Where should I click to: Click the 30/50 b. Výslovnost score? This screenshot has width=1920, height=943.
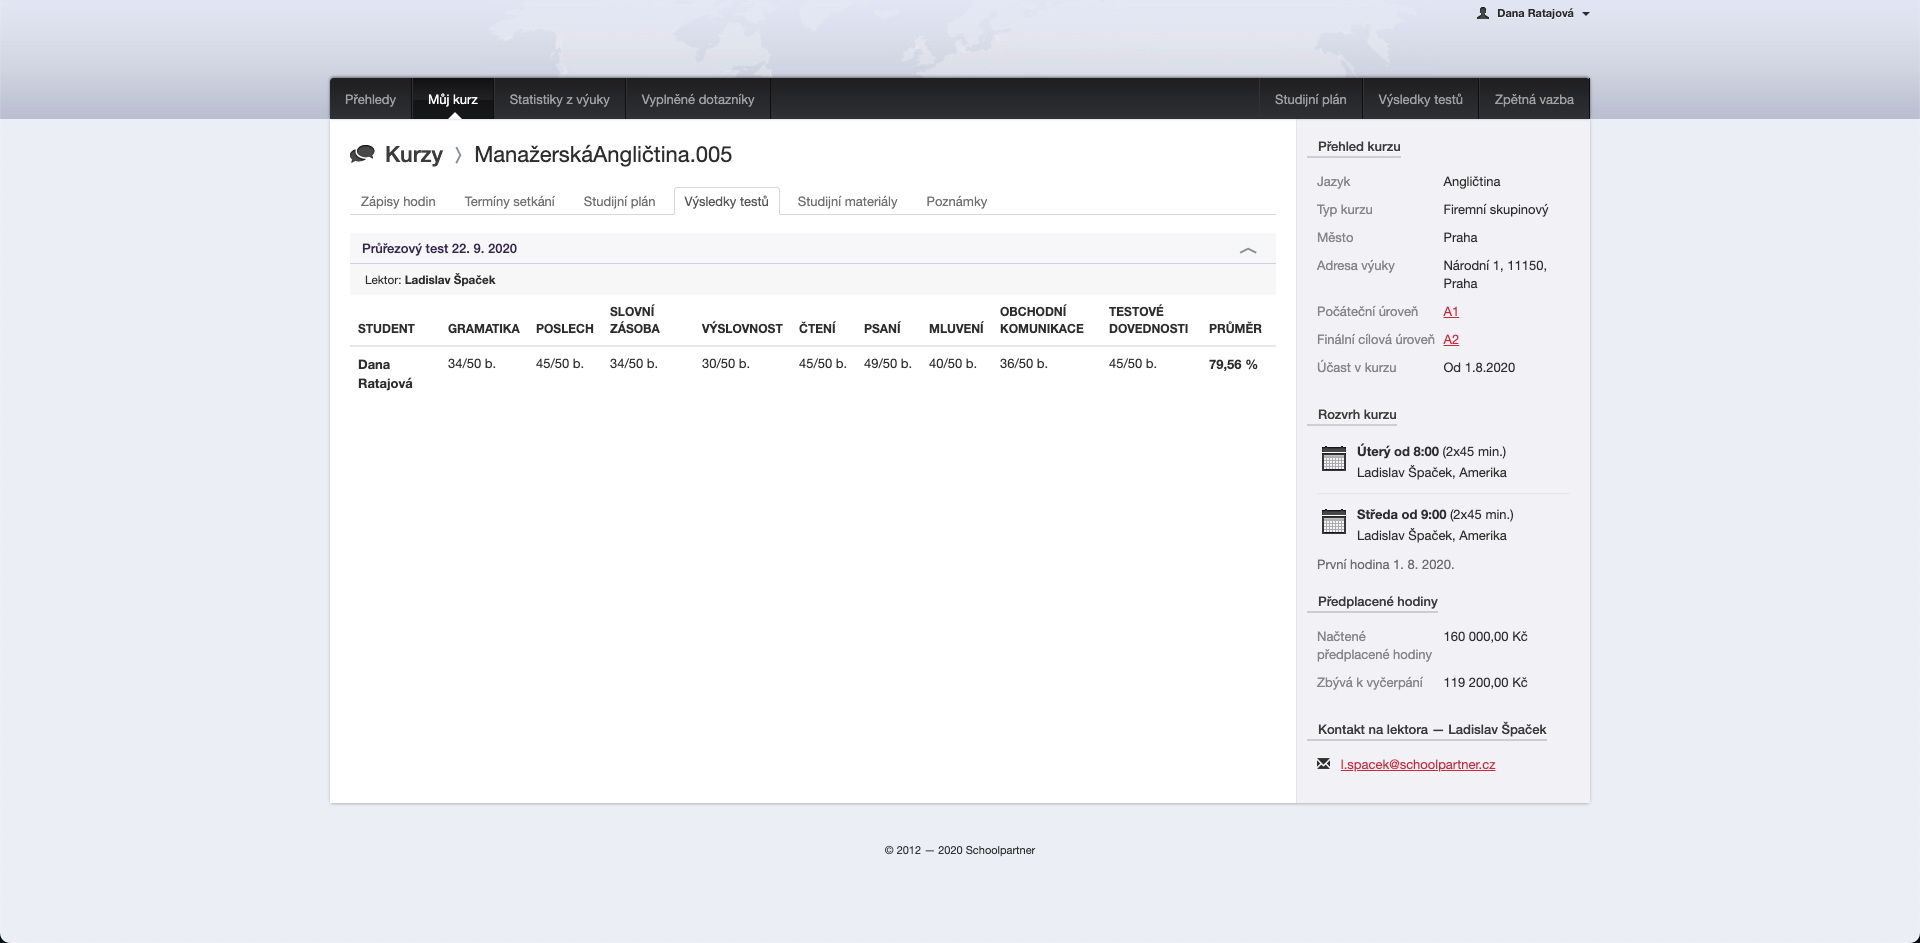[x=725, y=364]
